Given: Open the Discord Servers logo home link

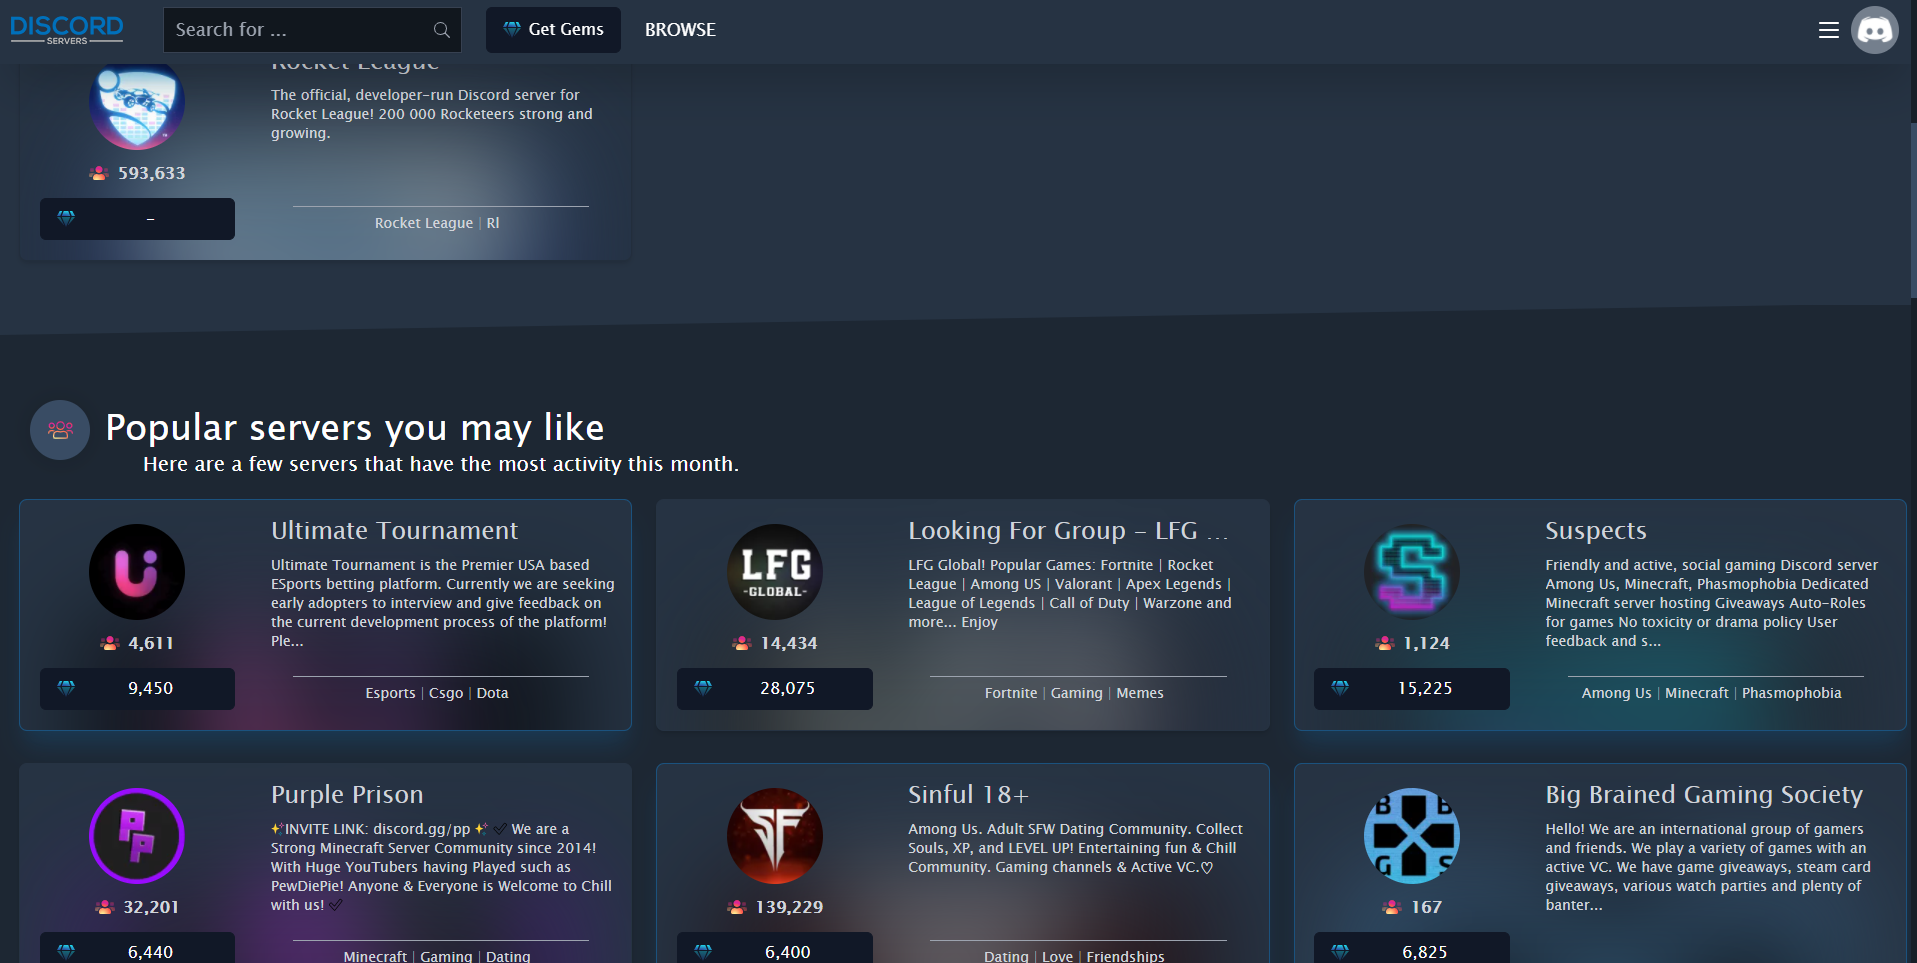Looking at the screenshot, I should click(x=67, y=29).
